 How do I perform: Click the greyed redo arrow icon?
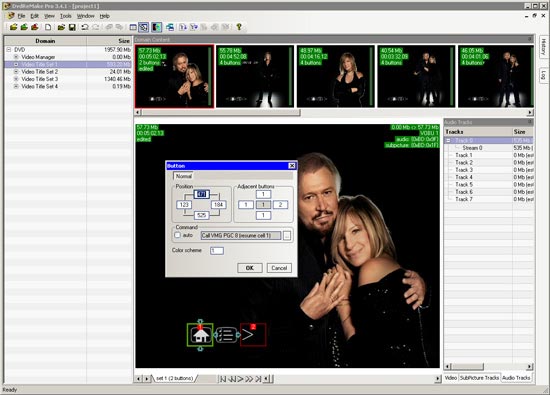(96, 27)
